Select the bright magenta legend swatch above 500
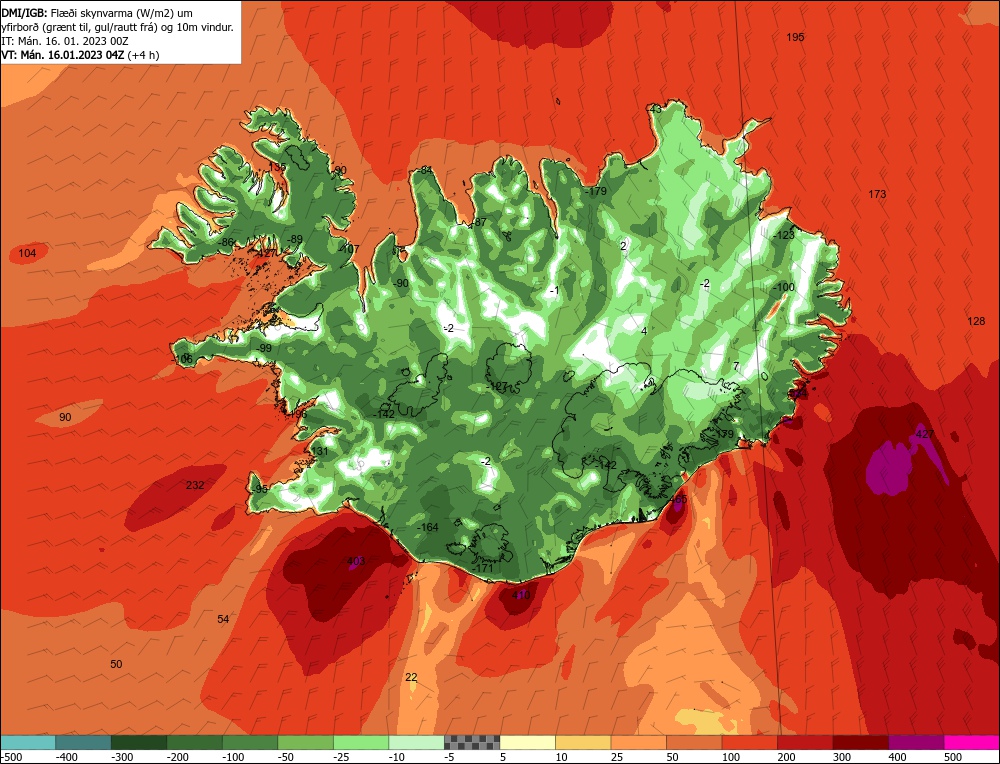Image resolution: width=1000 pixels, height=764 pixels. pos(971,742)
